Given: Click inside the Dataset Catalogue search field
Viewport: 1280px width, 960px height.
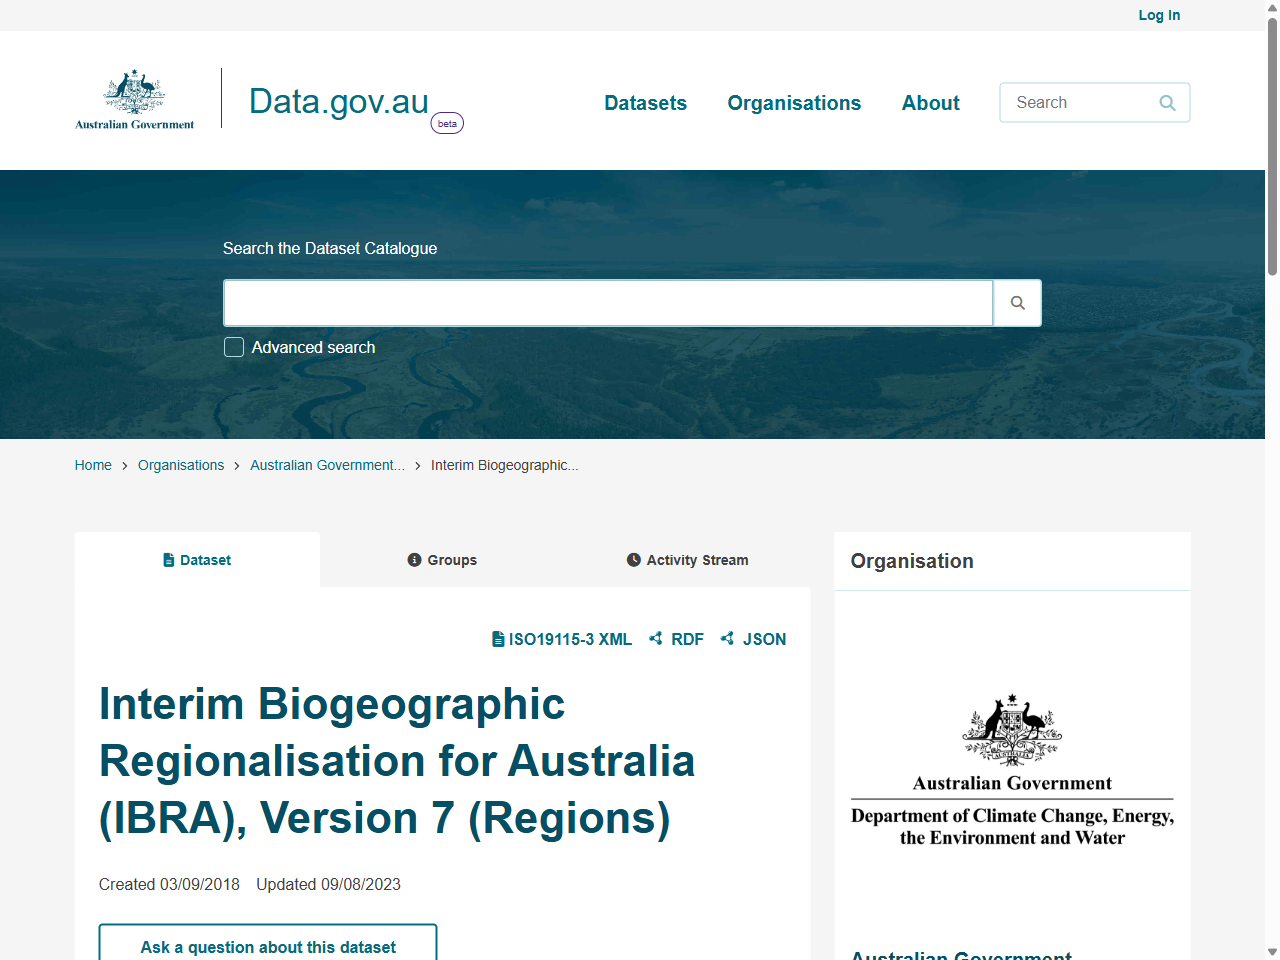Looking at the screenshot, I should 608,303.
